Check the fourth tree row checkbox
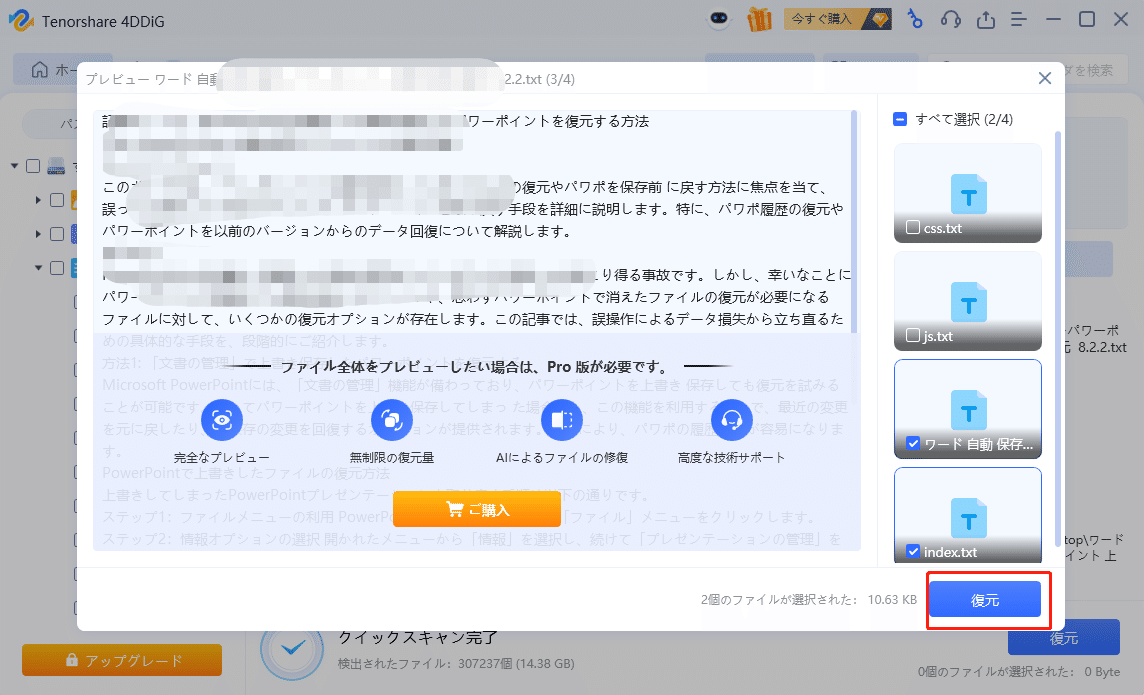This screenshot has width=1144, height=695. coord(57,268)
